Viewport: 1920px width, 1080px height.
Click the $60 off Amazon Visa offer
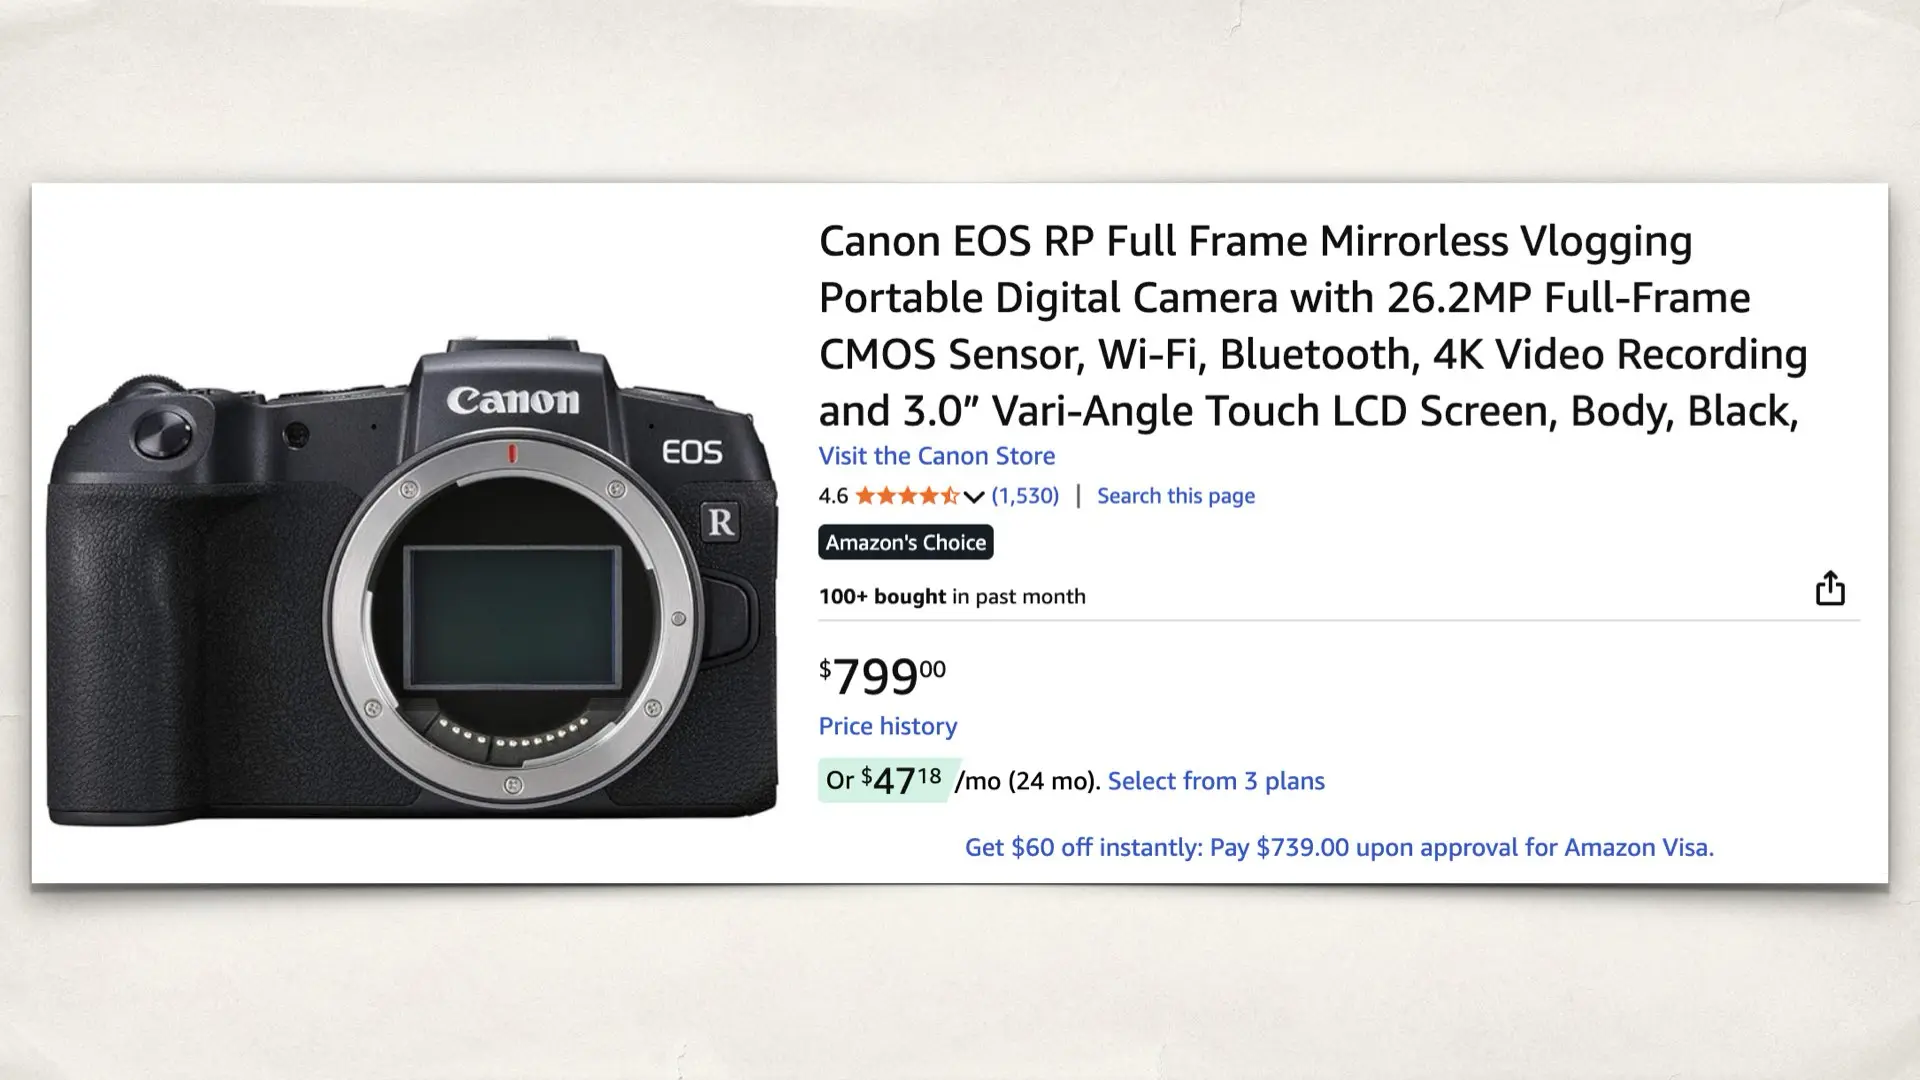pyautogui.click(x=1339, y=847)
